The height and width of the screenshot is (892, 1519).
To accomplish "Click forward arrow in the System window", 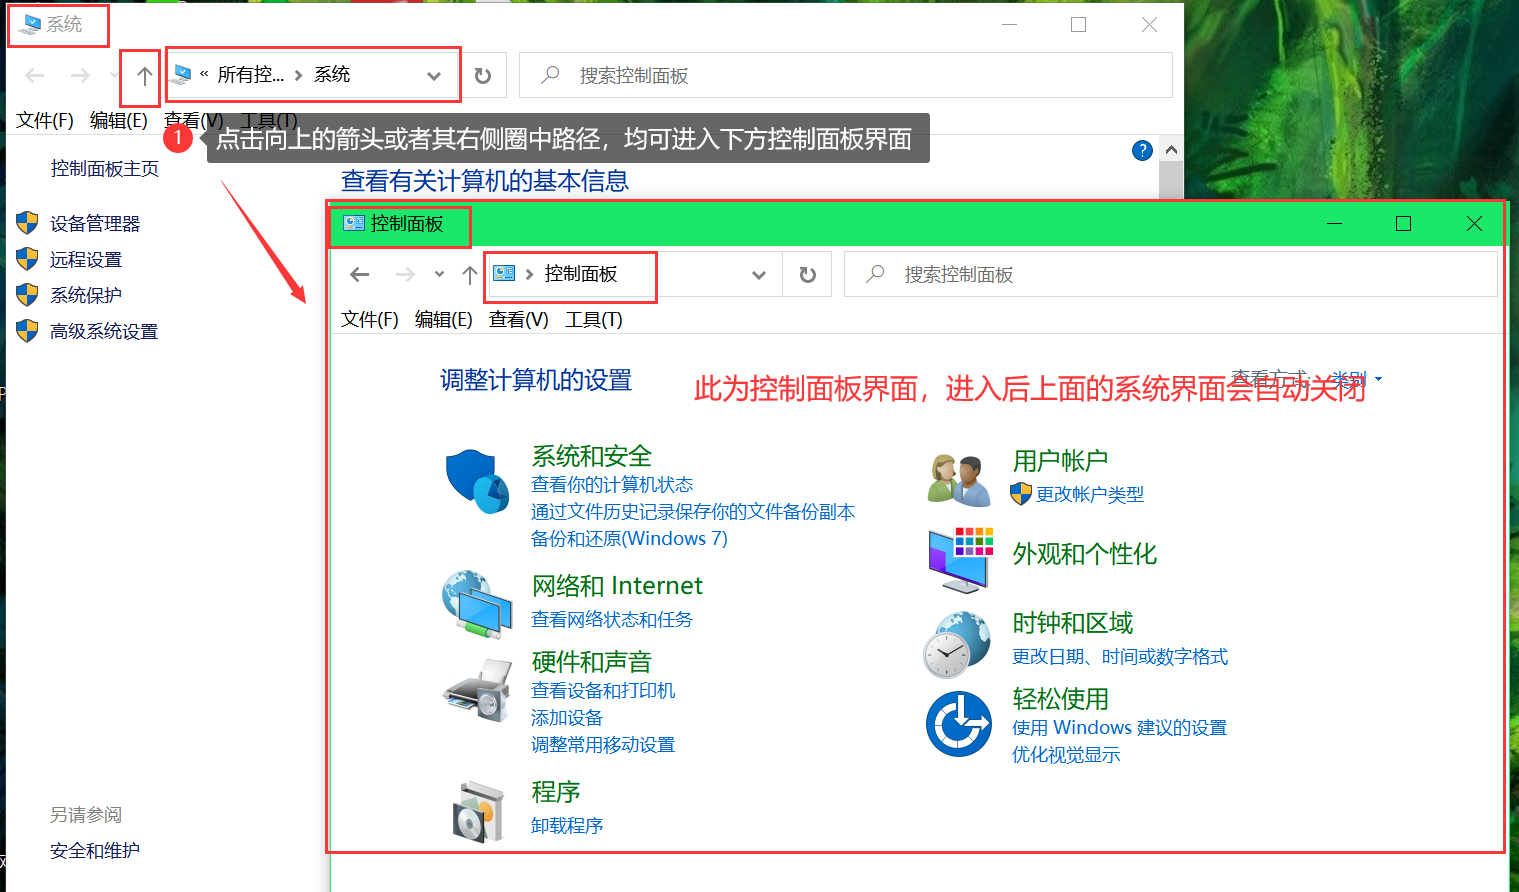I will pos(80,76).
